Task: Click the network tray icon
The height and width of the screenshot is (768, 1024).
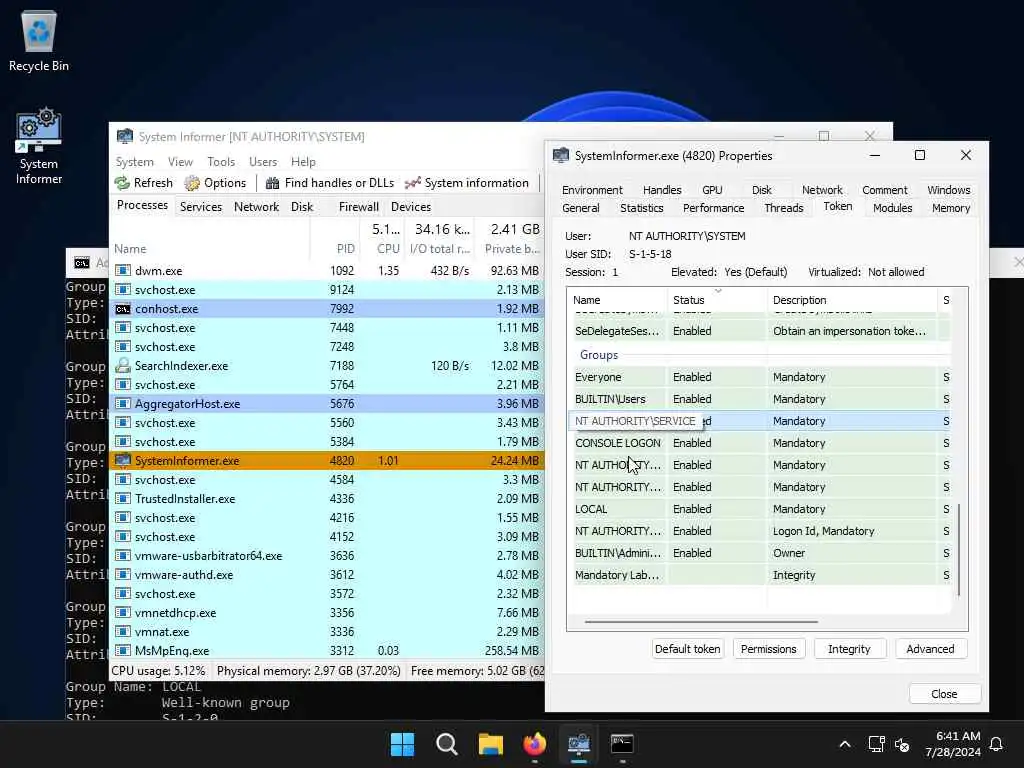Action: [876, 744]
